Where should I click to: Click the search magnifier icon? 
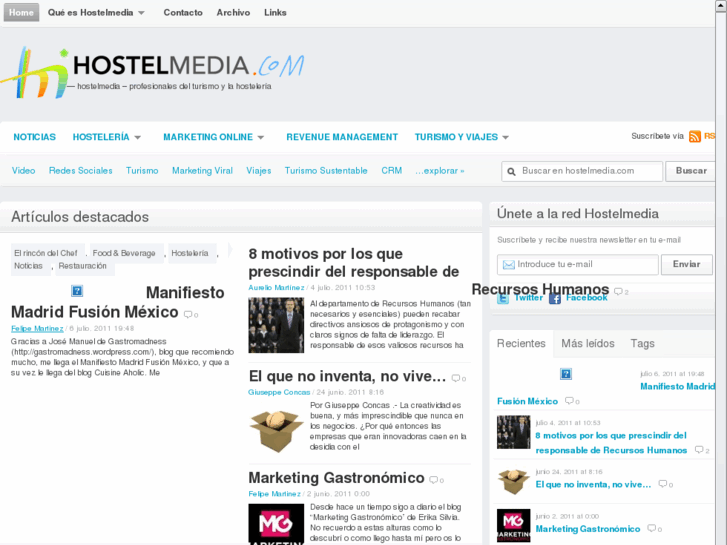click(511, 172)
